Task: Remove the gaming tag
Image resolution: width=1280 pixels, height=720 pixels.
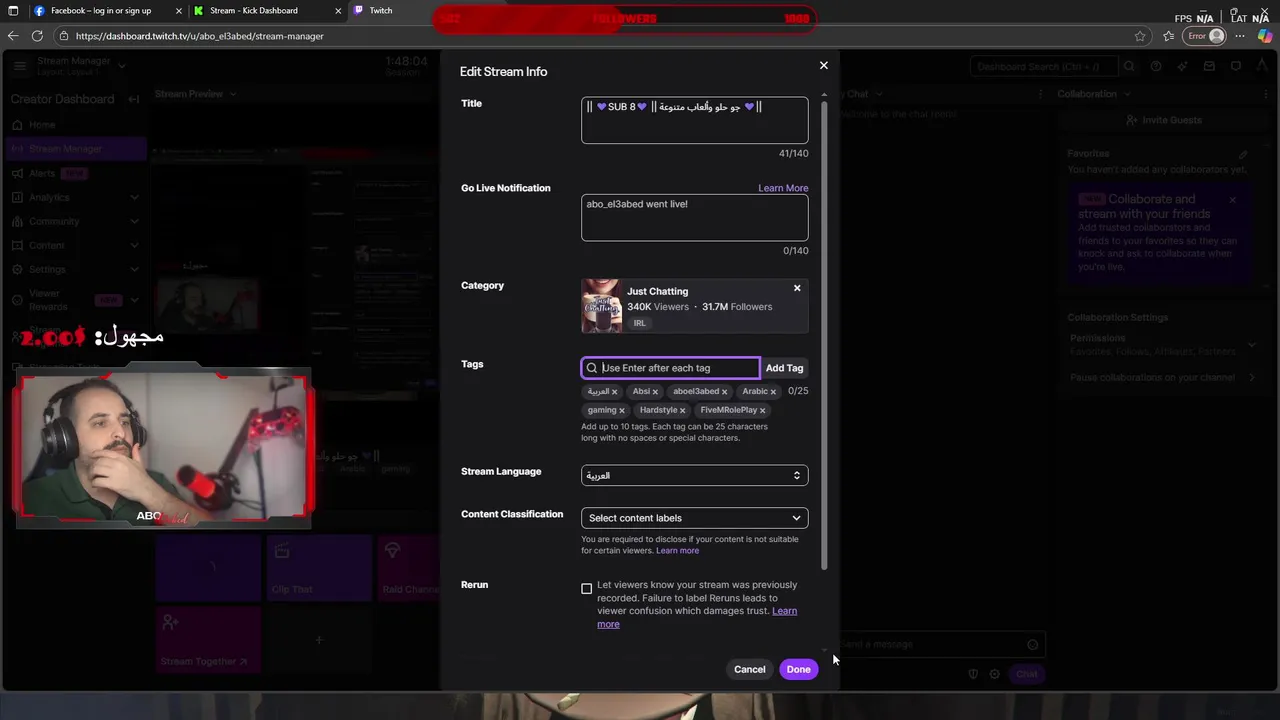Action: [x=621, y=411]
